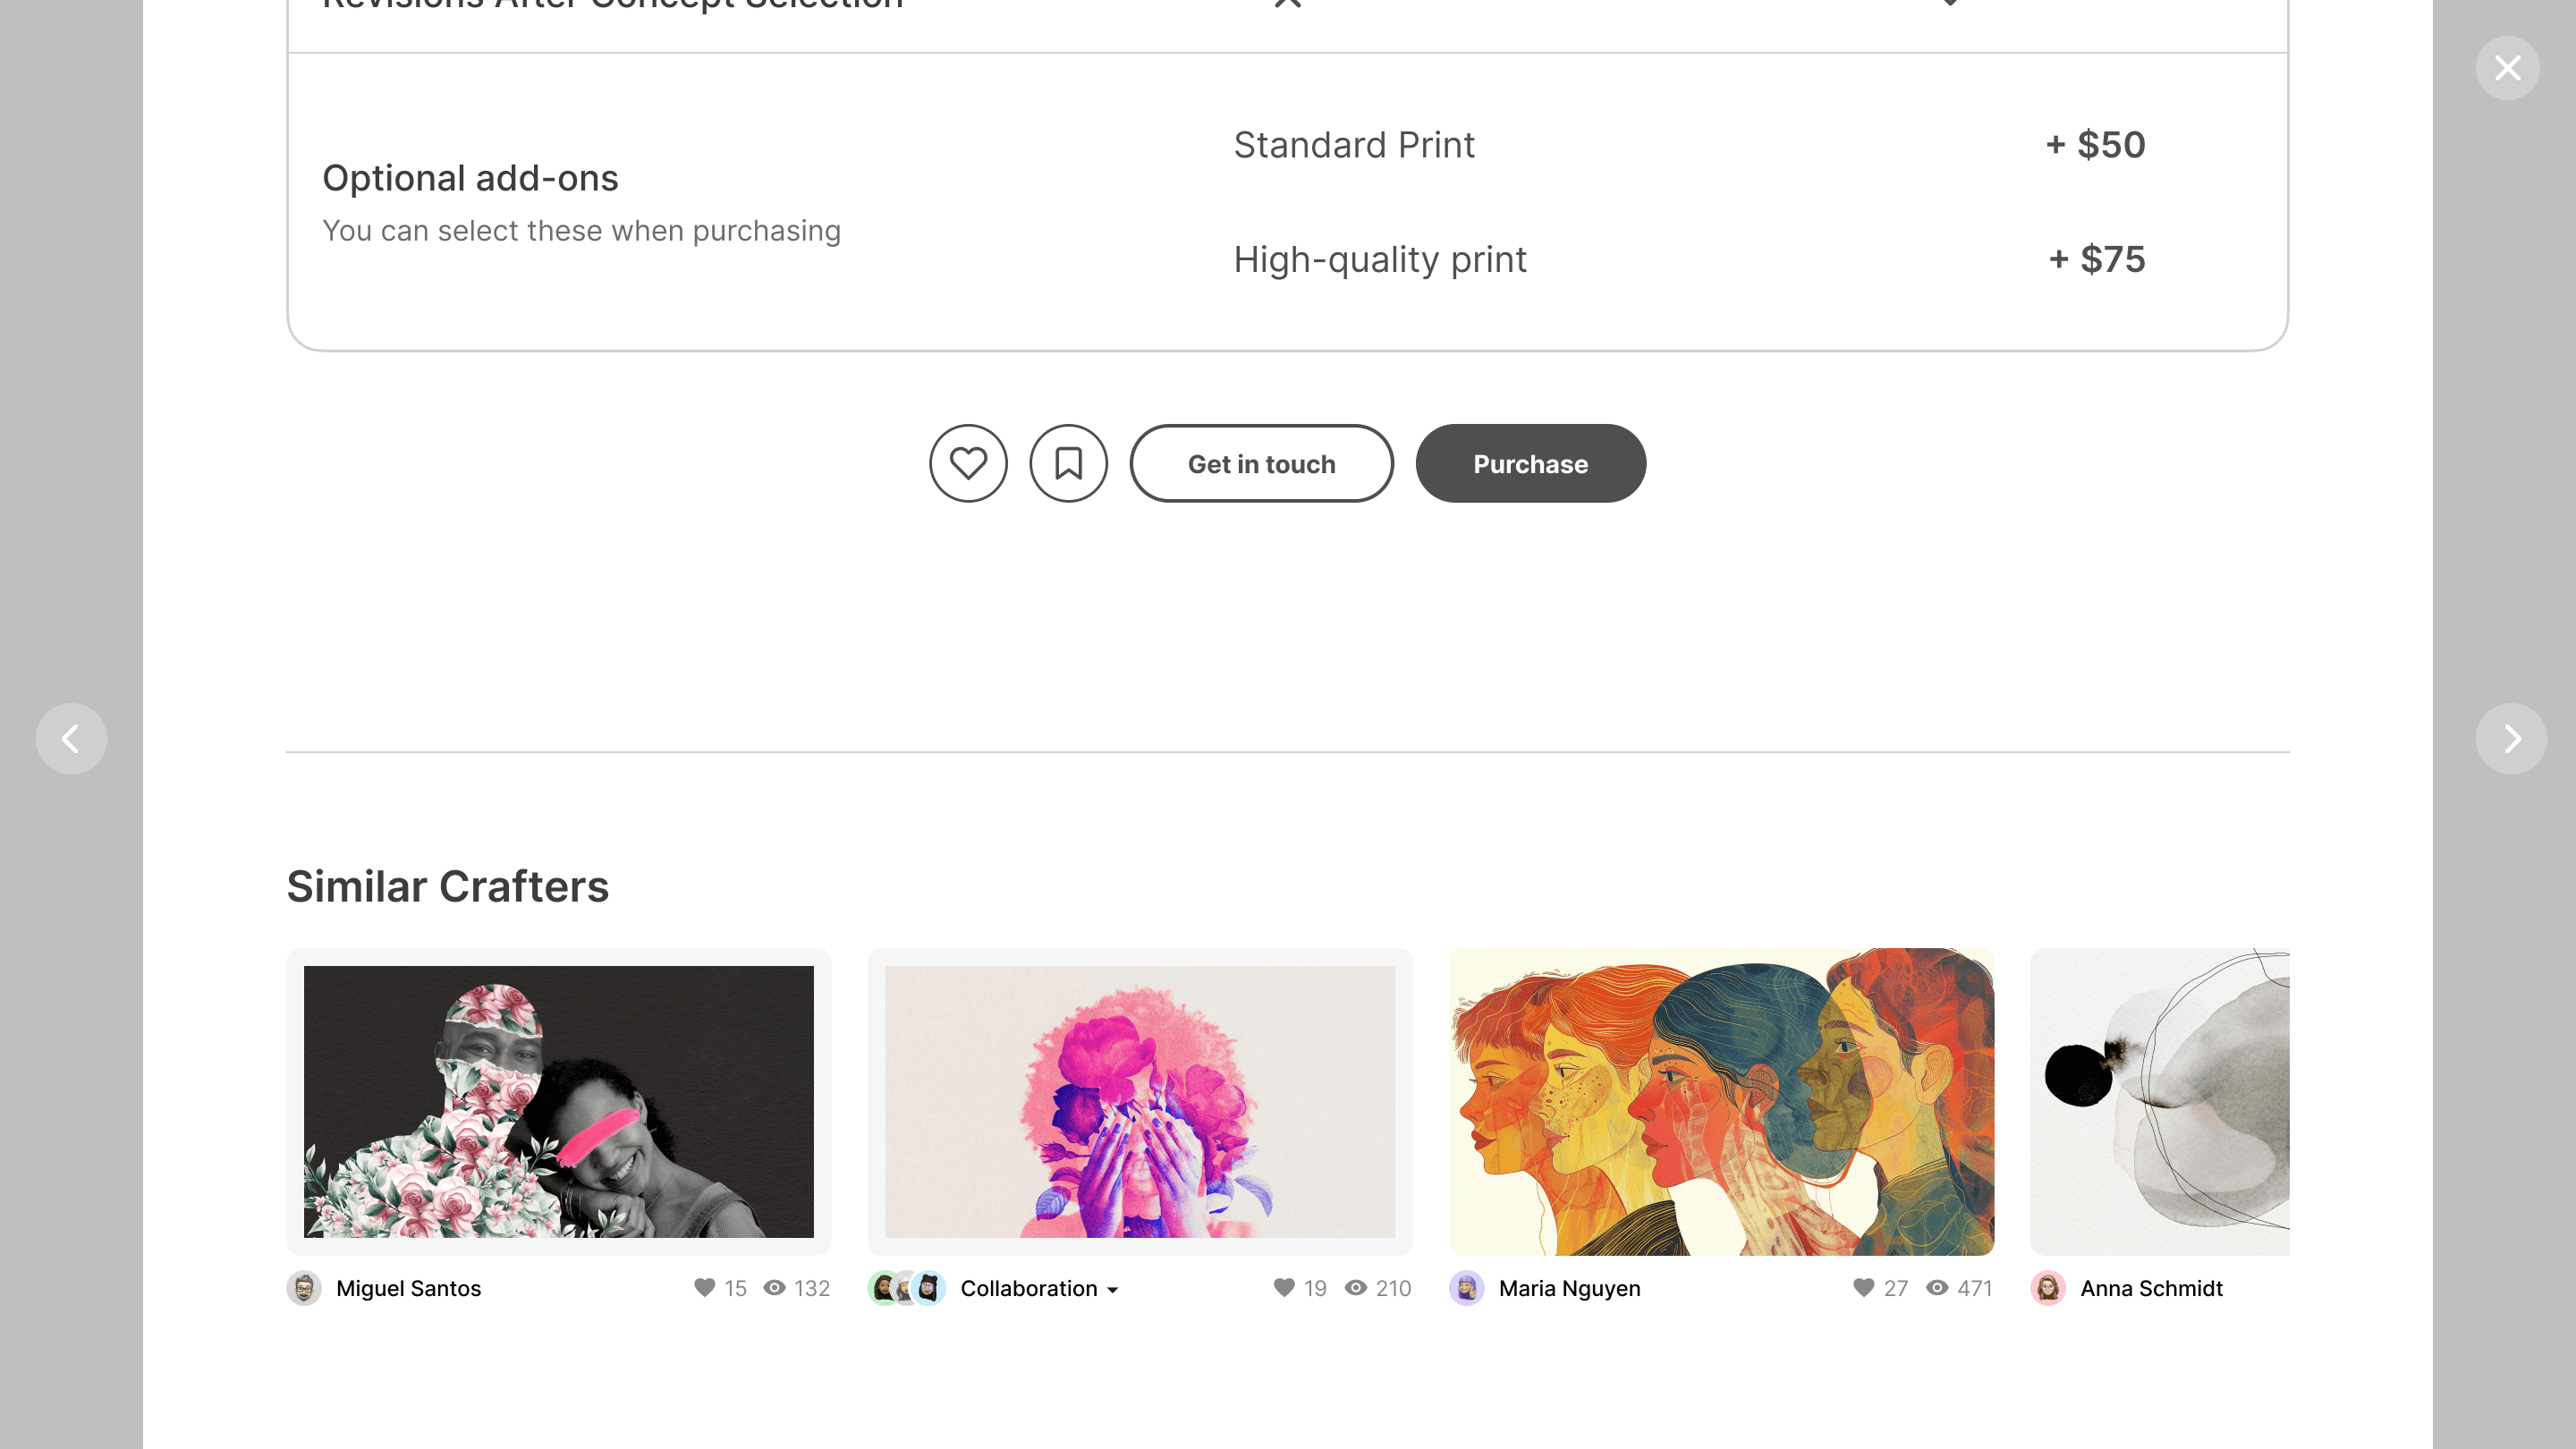The image size is (2576, 1449).
Task: Go to the previous item with left arrow
Action: tap(71, 739)
